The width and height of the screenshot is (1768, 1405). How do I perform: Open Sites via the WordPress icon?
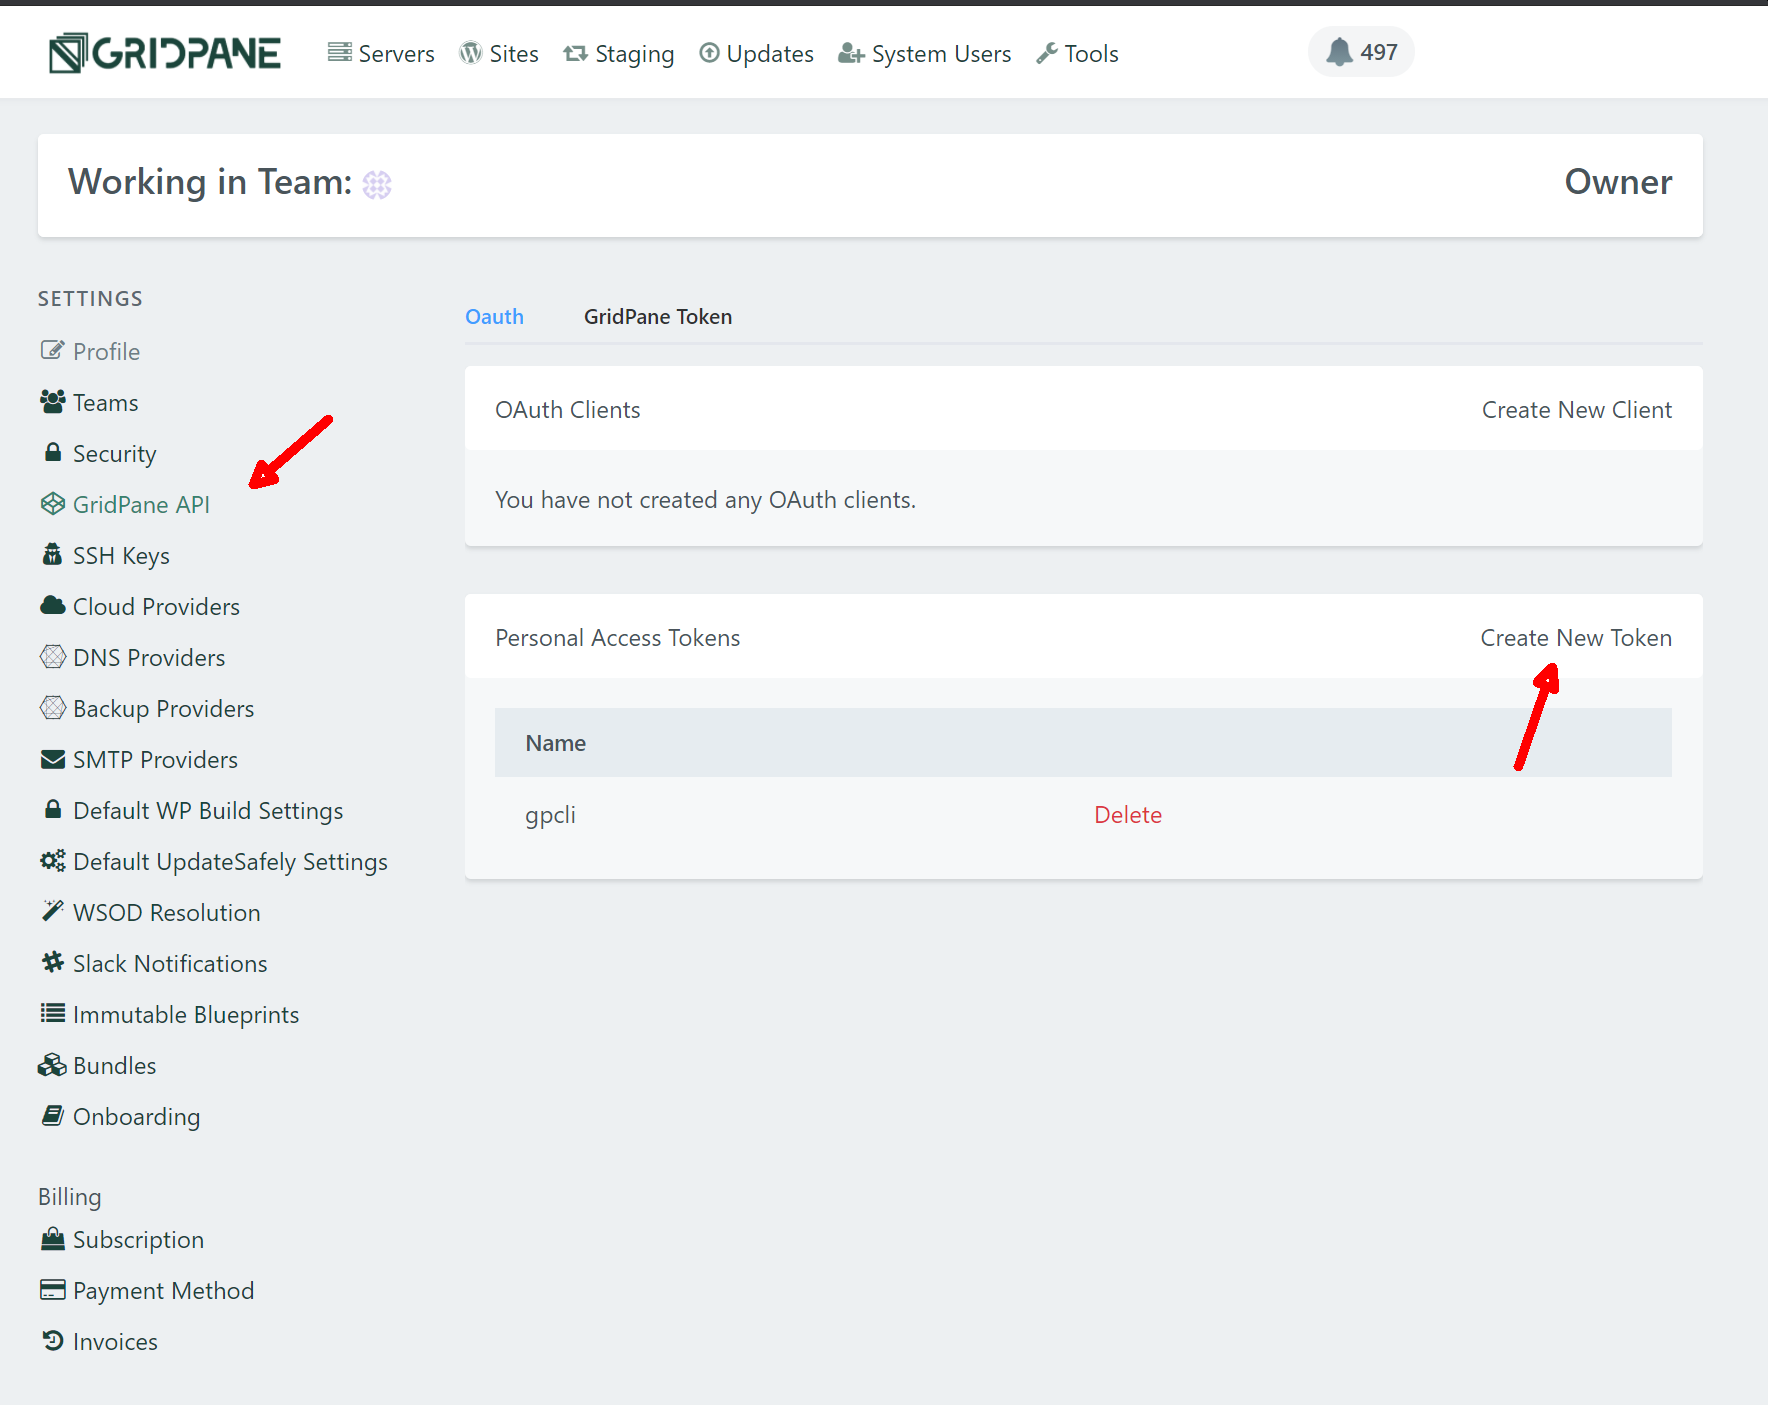[x=470, y=52]
